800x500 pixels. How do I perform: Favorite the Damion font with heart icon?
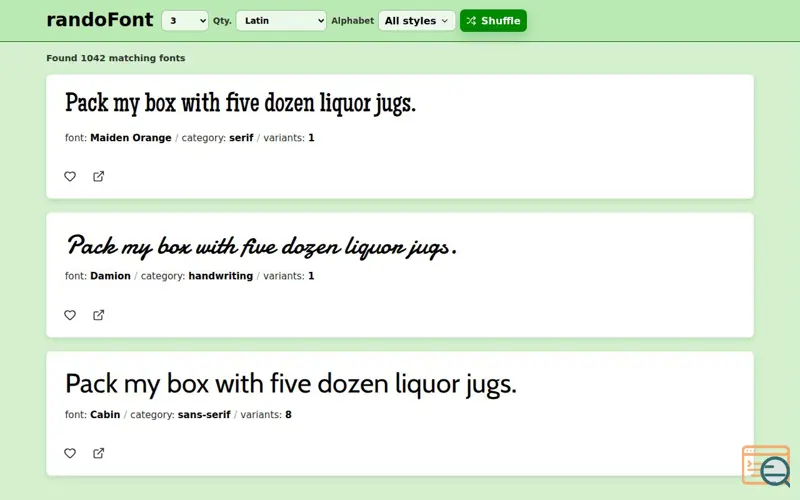[70, 315]
